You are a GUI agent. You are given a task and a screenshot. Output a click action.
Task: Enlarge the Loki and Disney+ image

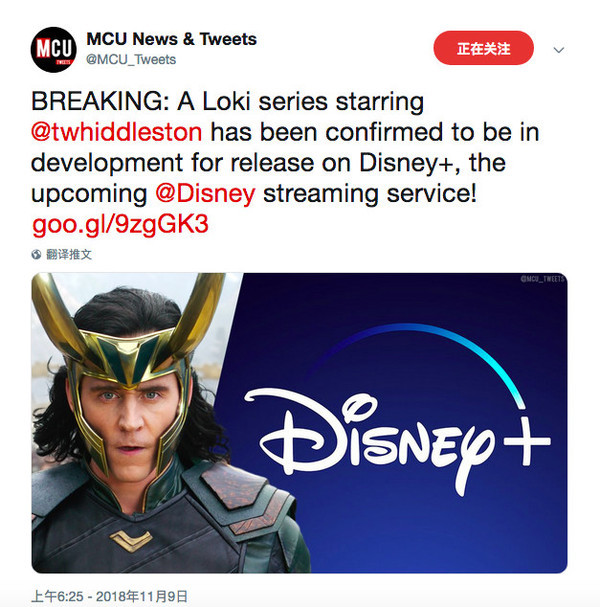299,423
